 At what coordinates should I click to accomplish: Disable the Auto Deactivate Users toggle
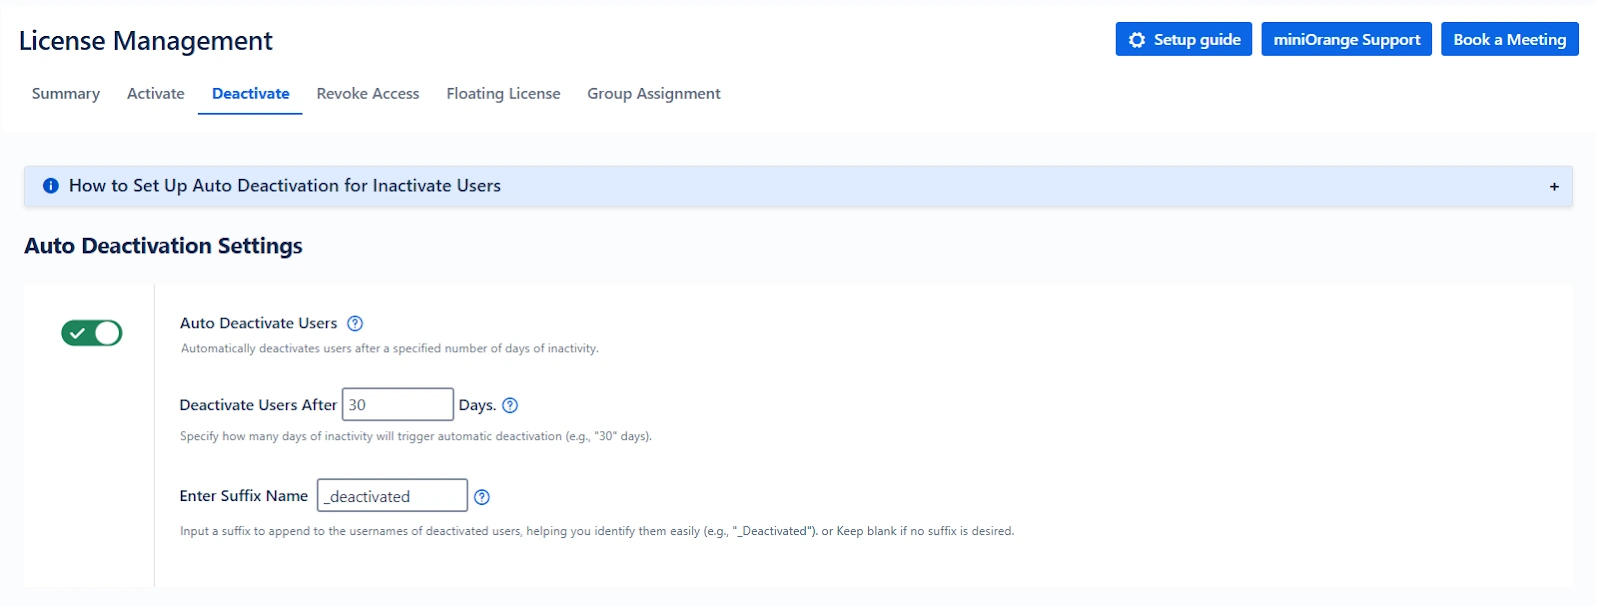coord(92,333)
